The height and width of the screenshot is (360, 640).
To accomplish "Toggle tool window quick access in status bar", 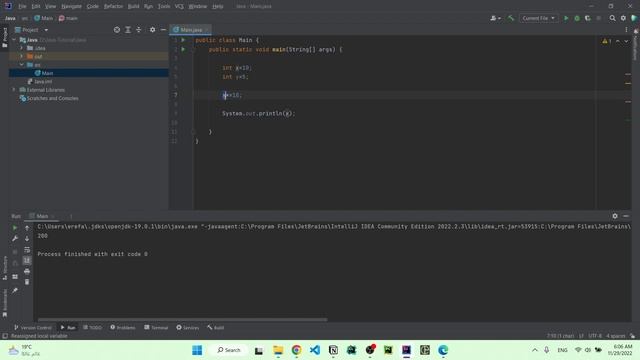I will (x=5, y=336).
